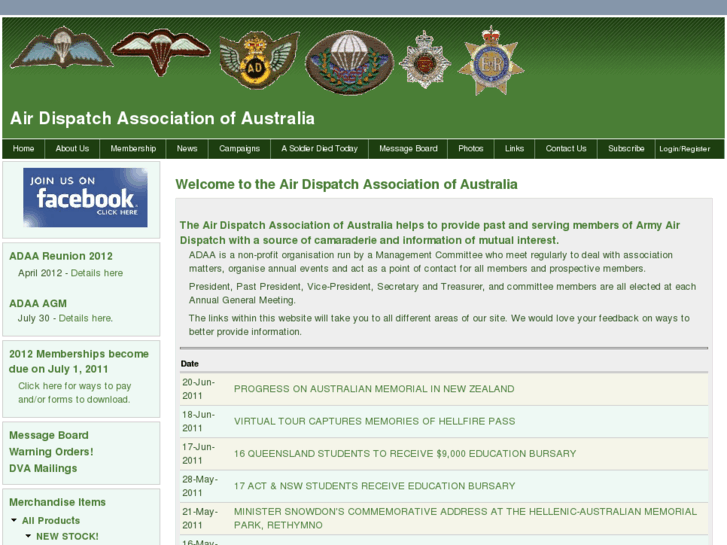Open the Merchandise Items heading
727x545 pixels.
coord(57,502)
